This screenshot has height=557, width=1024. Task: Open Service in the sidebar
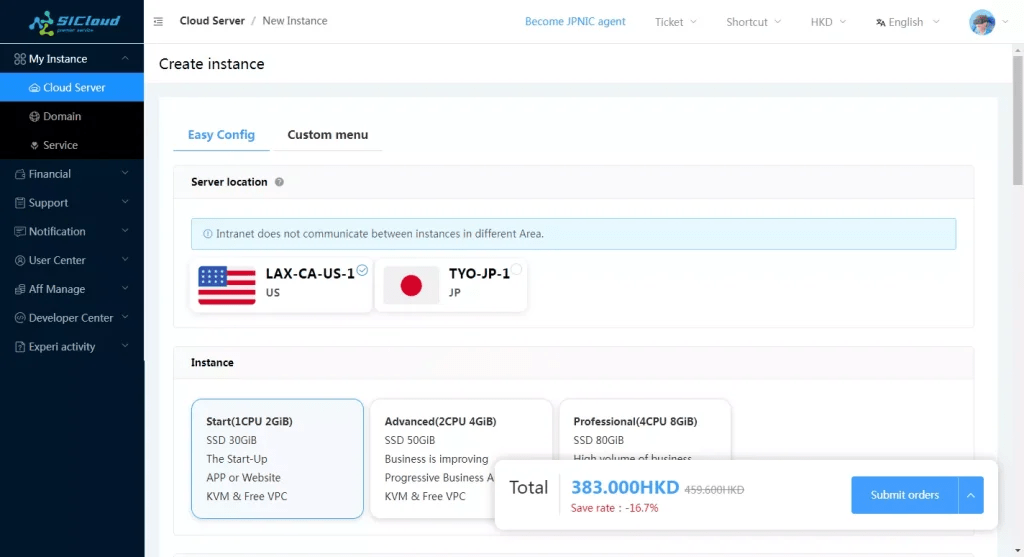click(60, 145)
